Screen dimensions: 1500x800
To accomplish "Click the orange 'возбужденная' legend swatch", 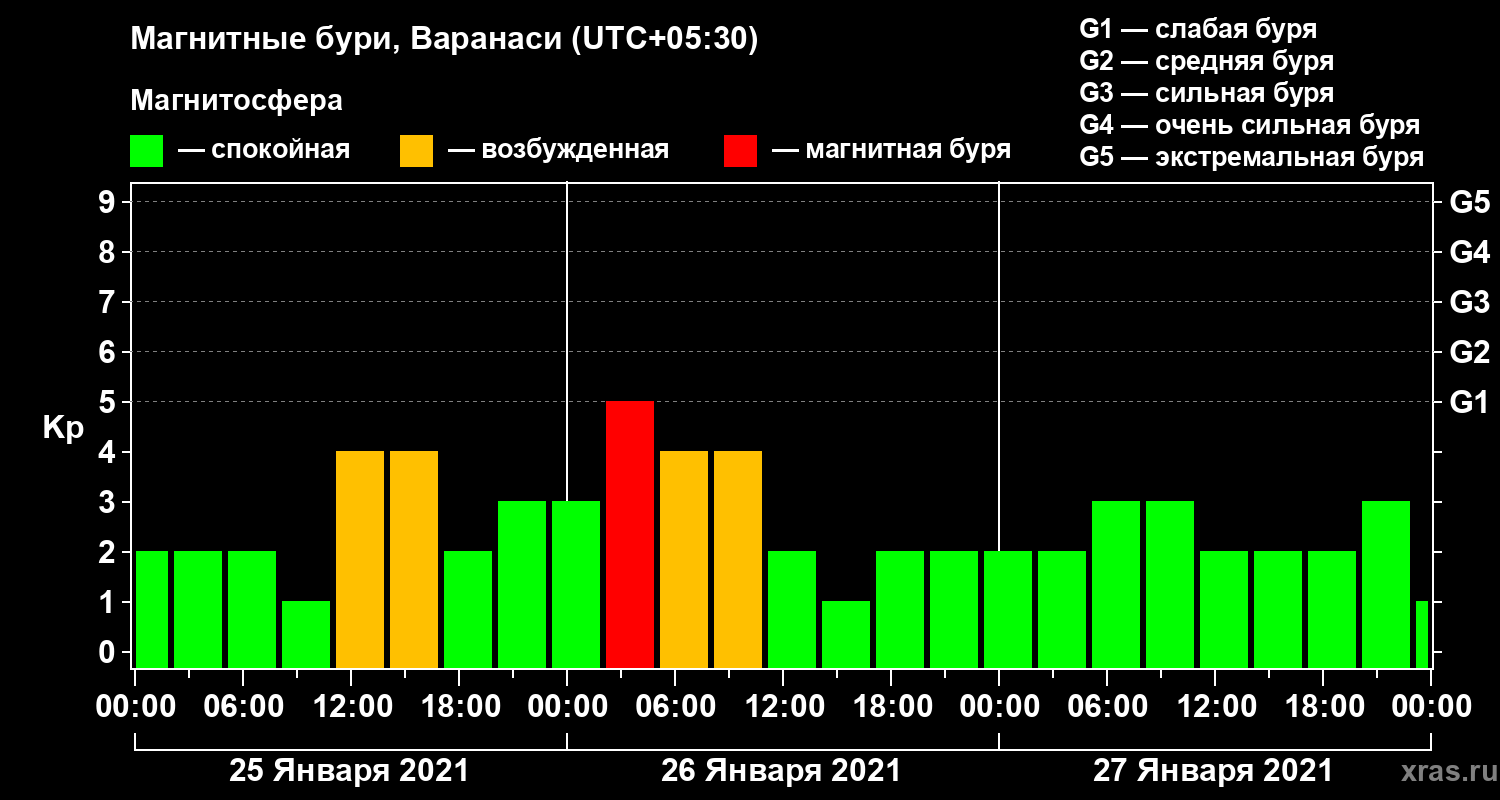I will pos(416,151).
